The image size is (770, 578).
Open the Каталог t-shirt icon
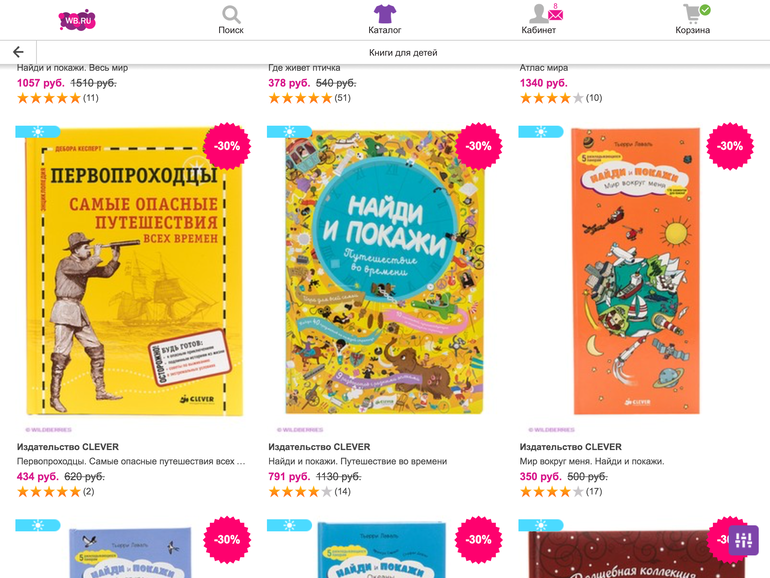[x=385, y=14]
